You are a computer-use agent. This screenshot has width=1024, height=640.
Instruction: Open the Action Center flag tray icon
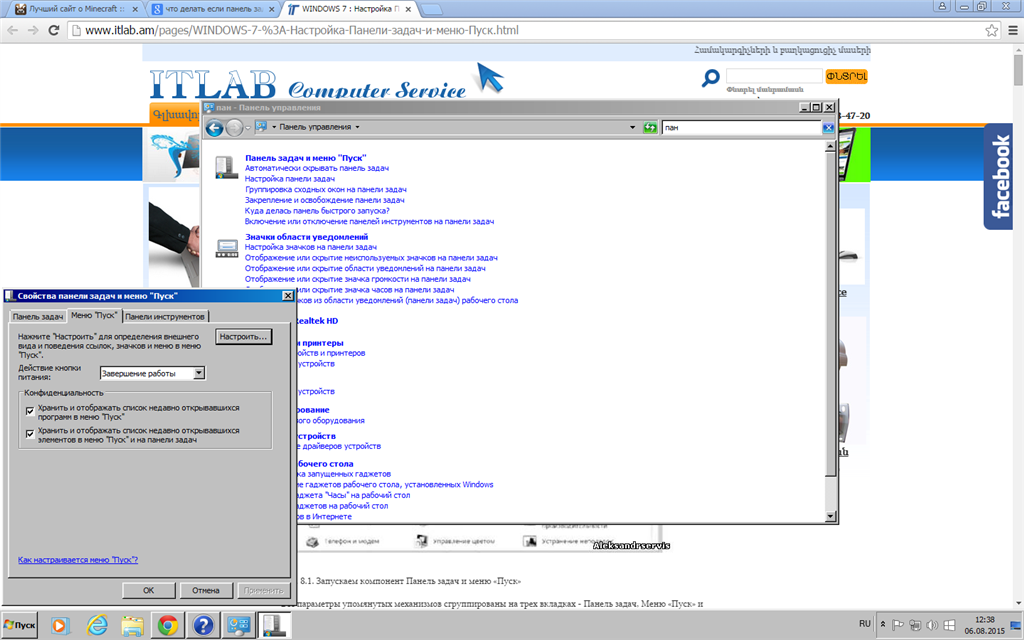[x=898, y=625]
